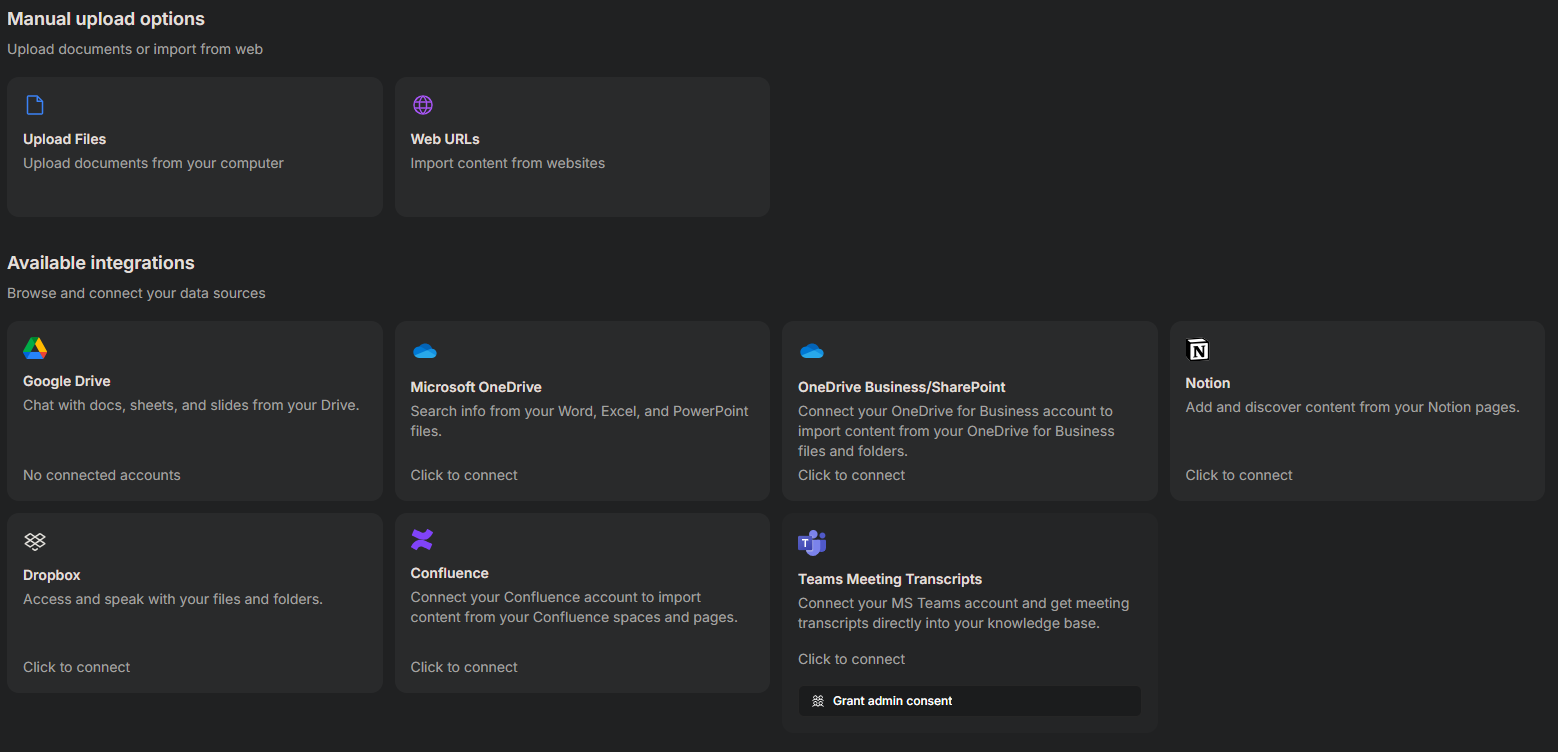The image size is (1558, 752).
Task: Click to connect OneDrive Business/SharePoint
Action: pos(851,475)
